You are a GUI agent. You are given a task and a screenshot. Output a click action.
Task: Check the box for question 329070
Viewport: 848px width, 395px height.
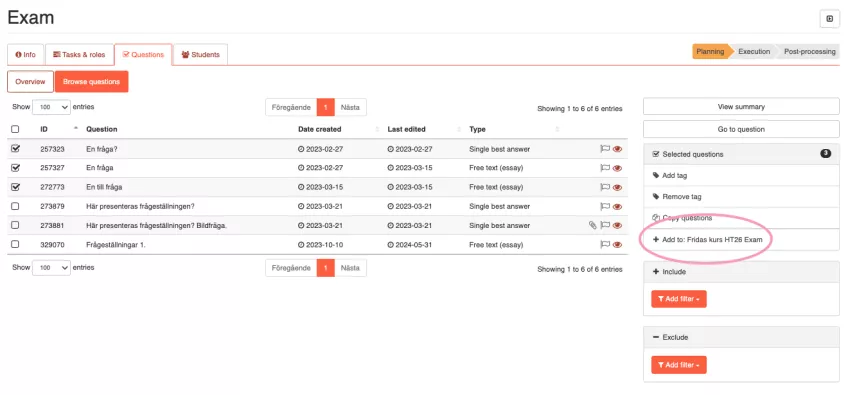coord(15,245)
